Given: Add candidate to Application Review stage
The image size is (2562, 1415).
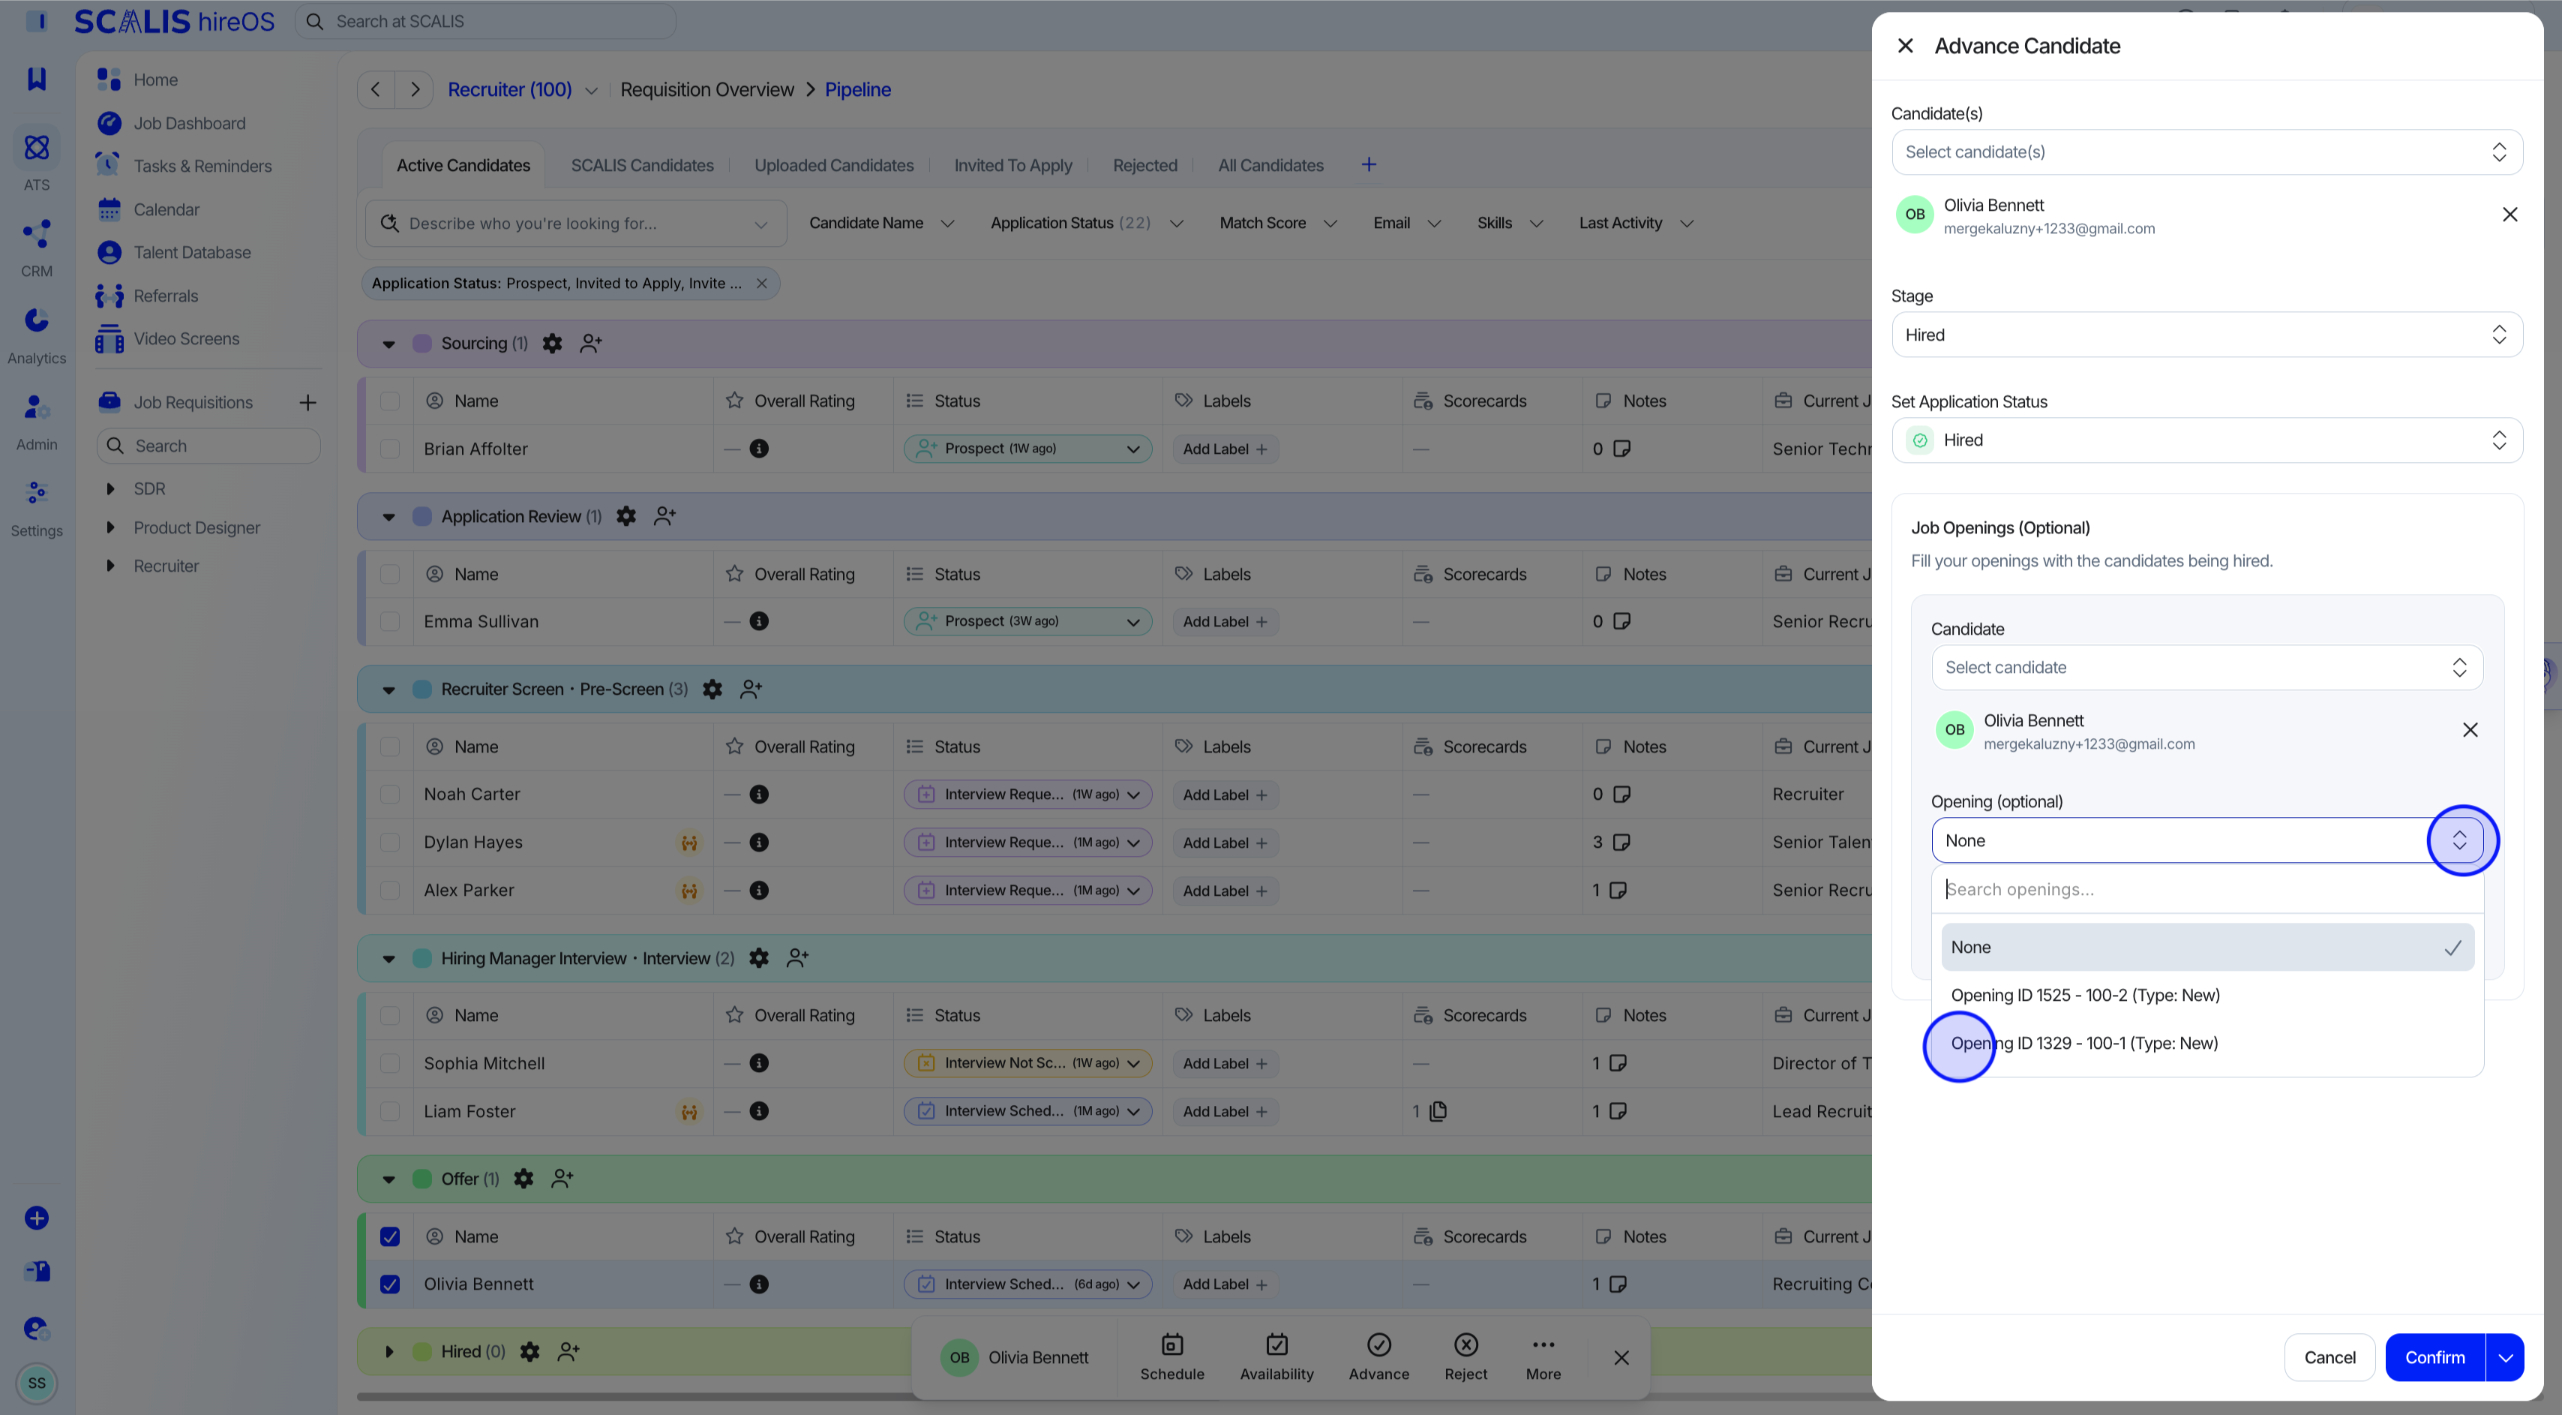Looking at the screenshot, I should click(665, 517).
